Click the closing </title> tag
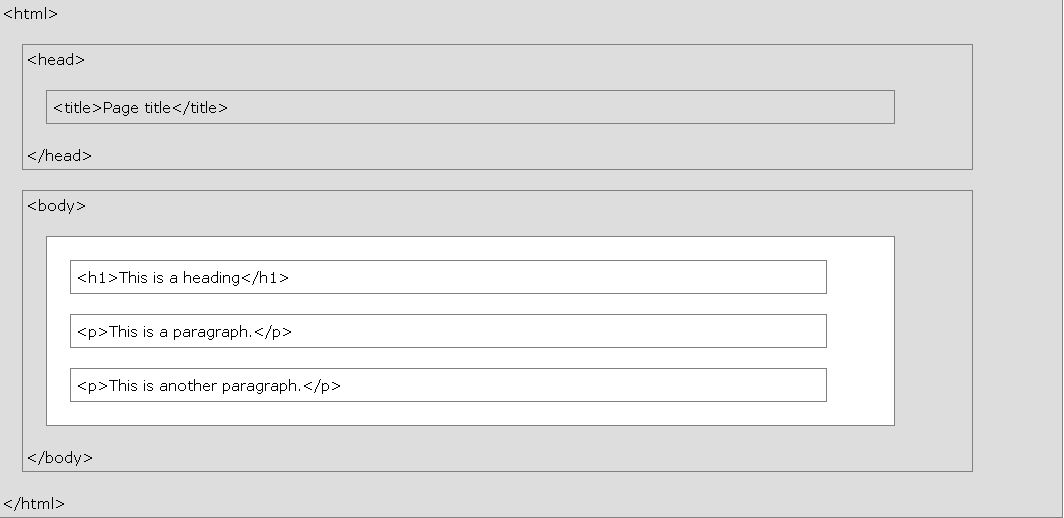 coord(200,108)
